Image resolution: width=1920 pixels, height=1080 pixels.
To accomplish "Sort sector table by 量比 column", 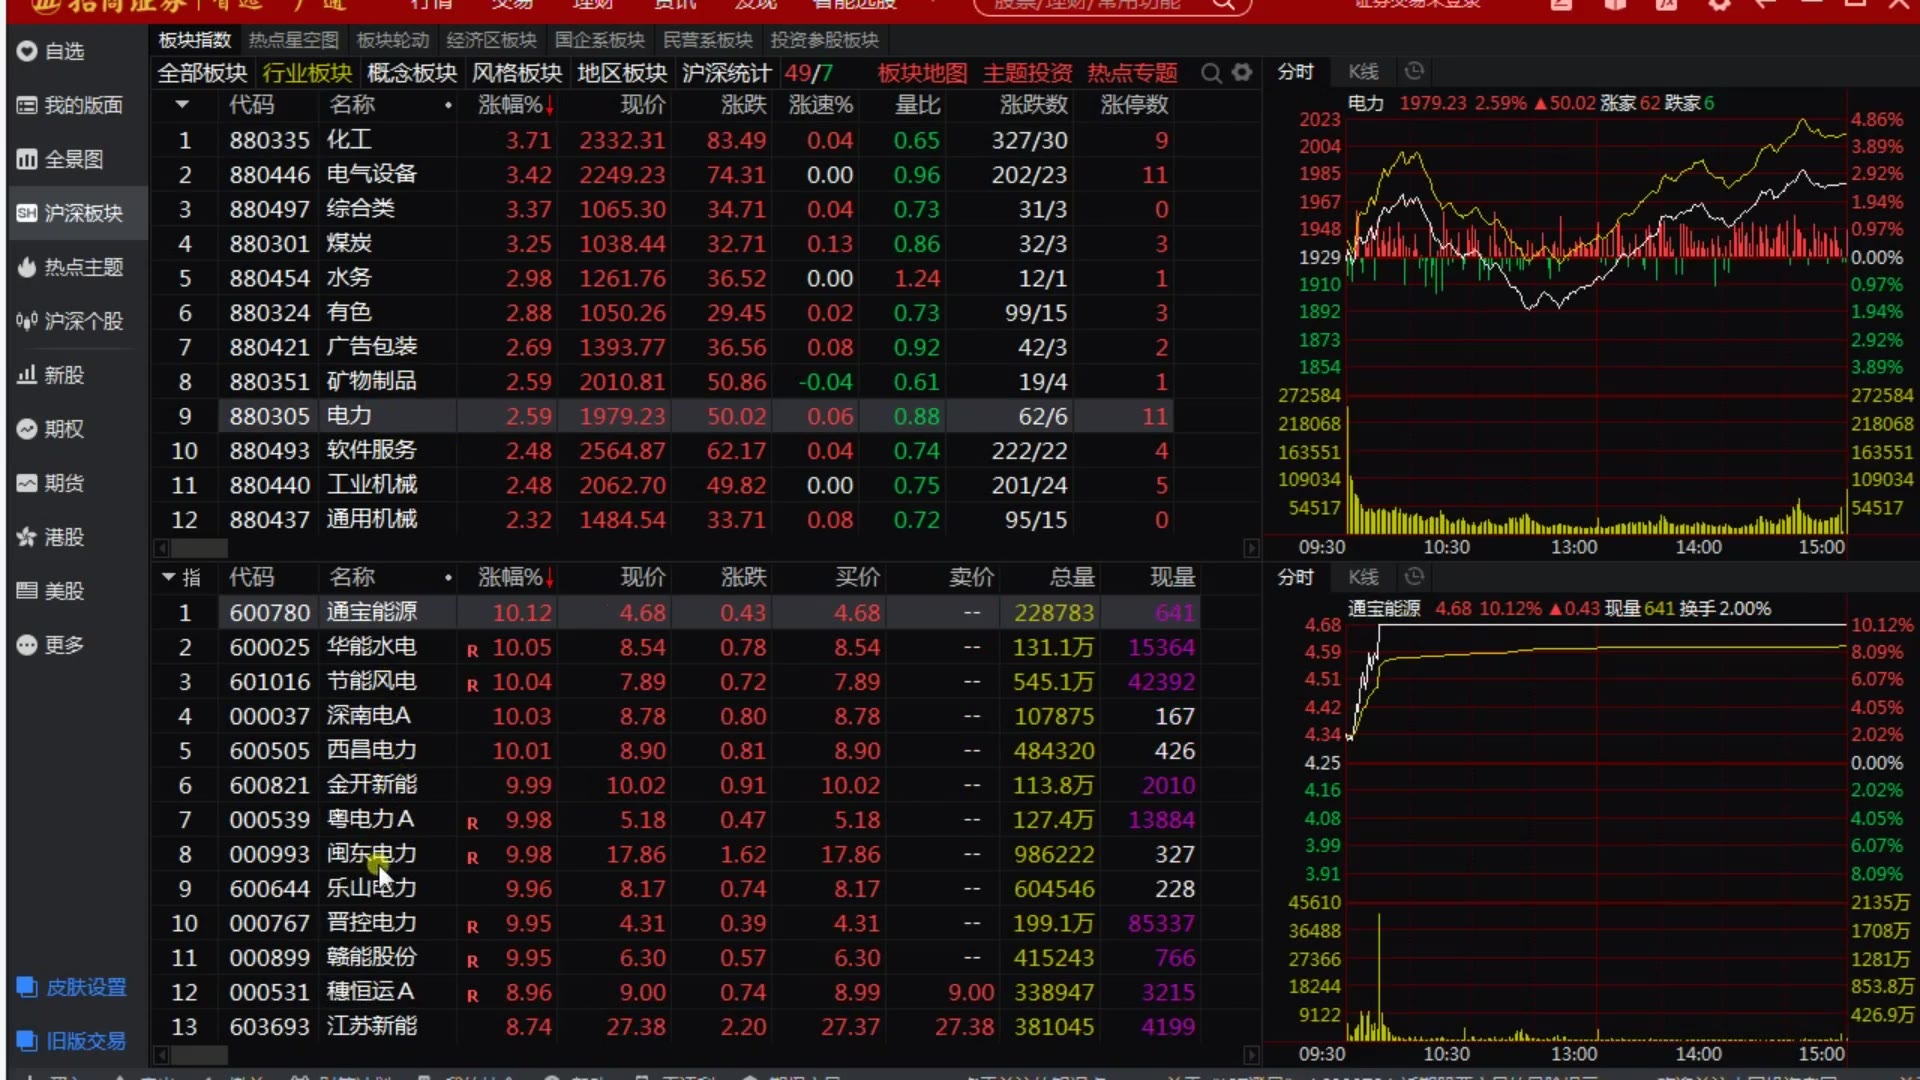I will (917, 104).
